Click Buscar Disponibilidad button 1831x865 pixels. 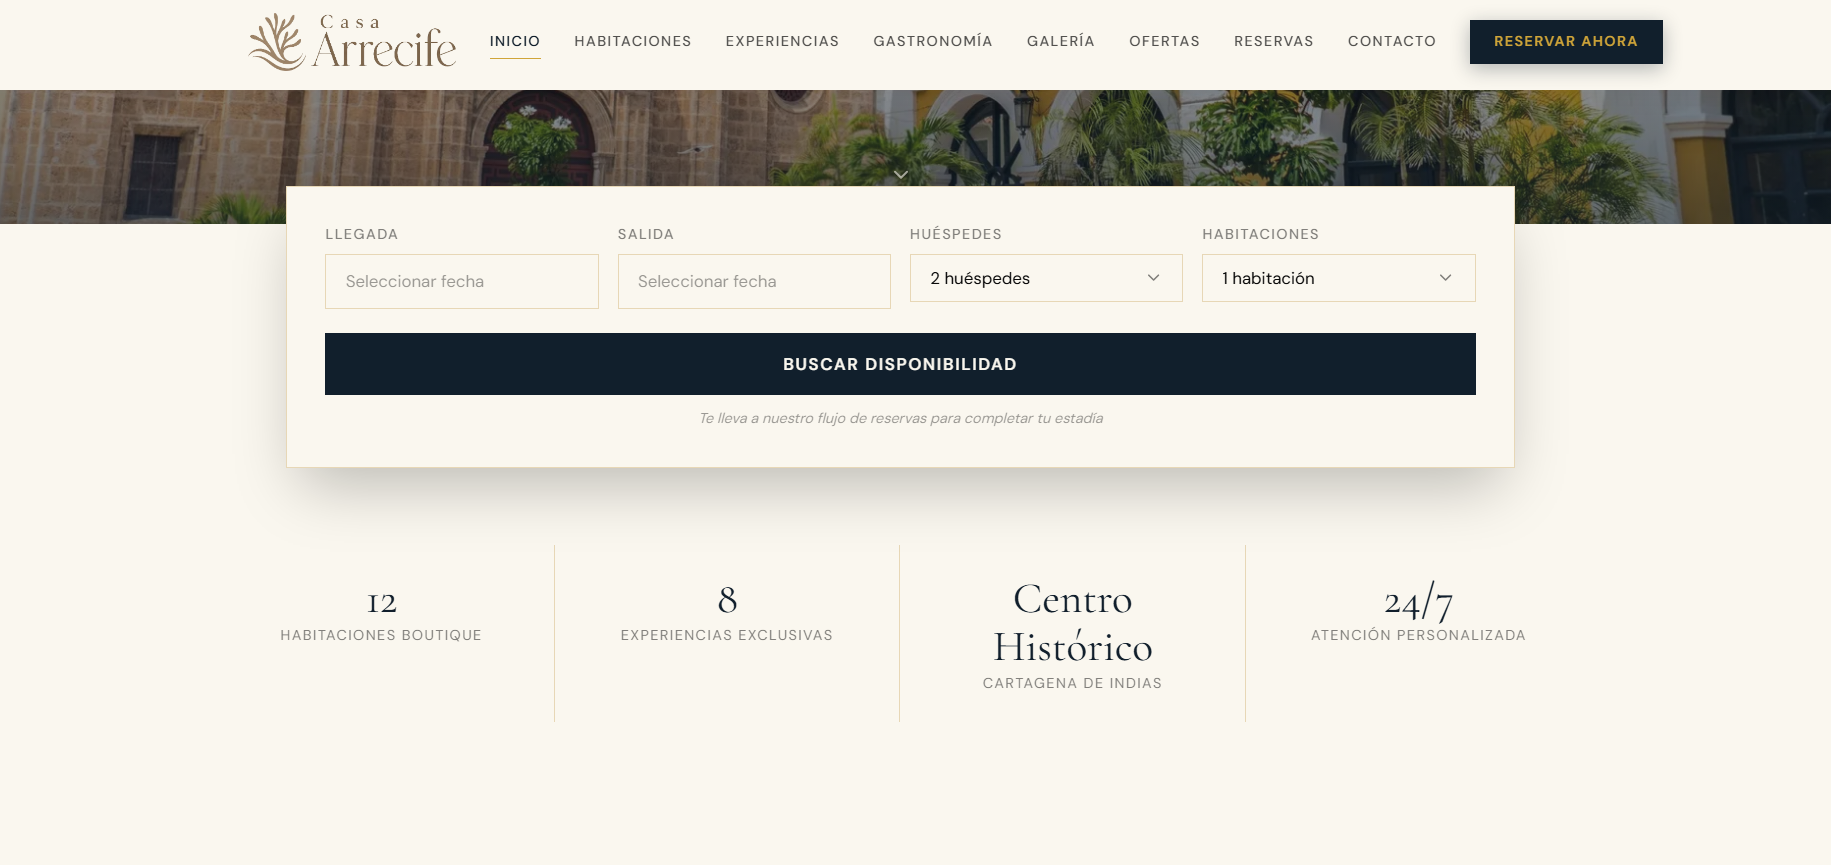point(900,364)
